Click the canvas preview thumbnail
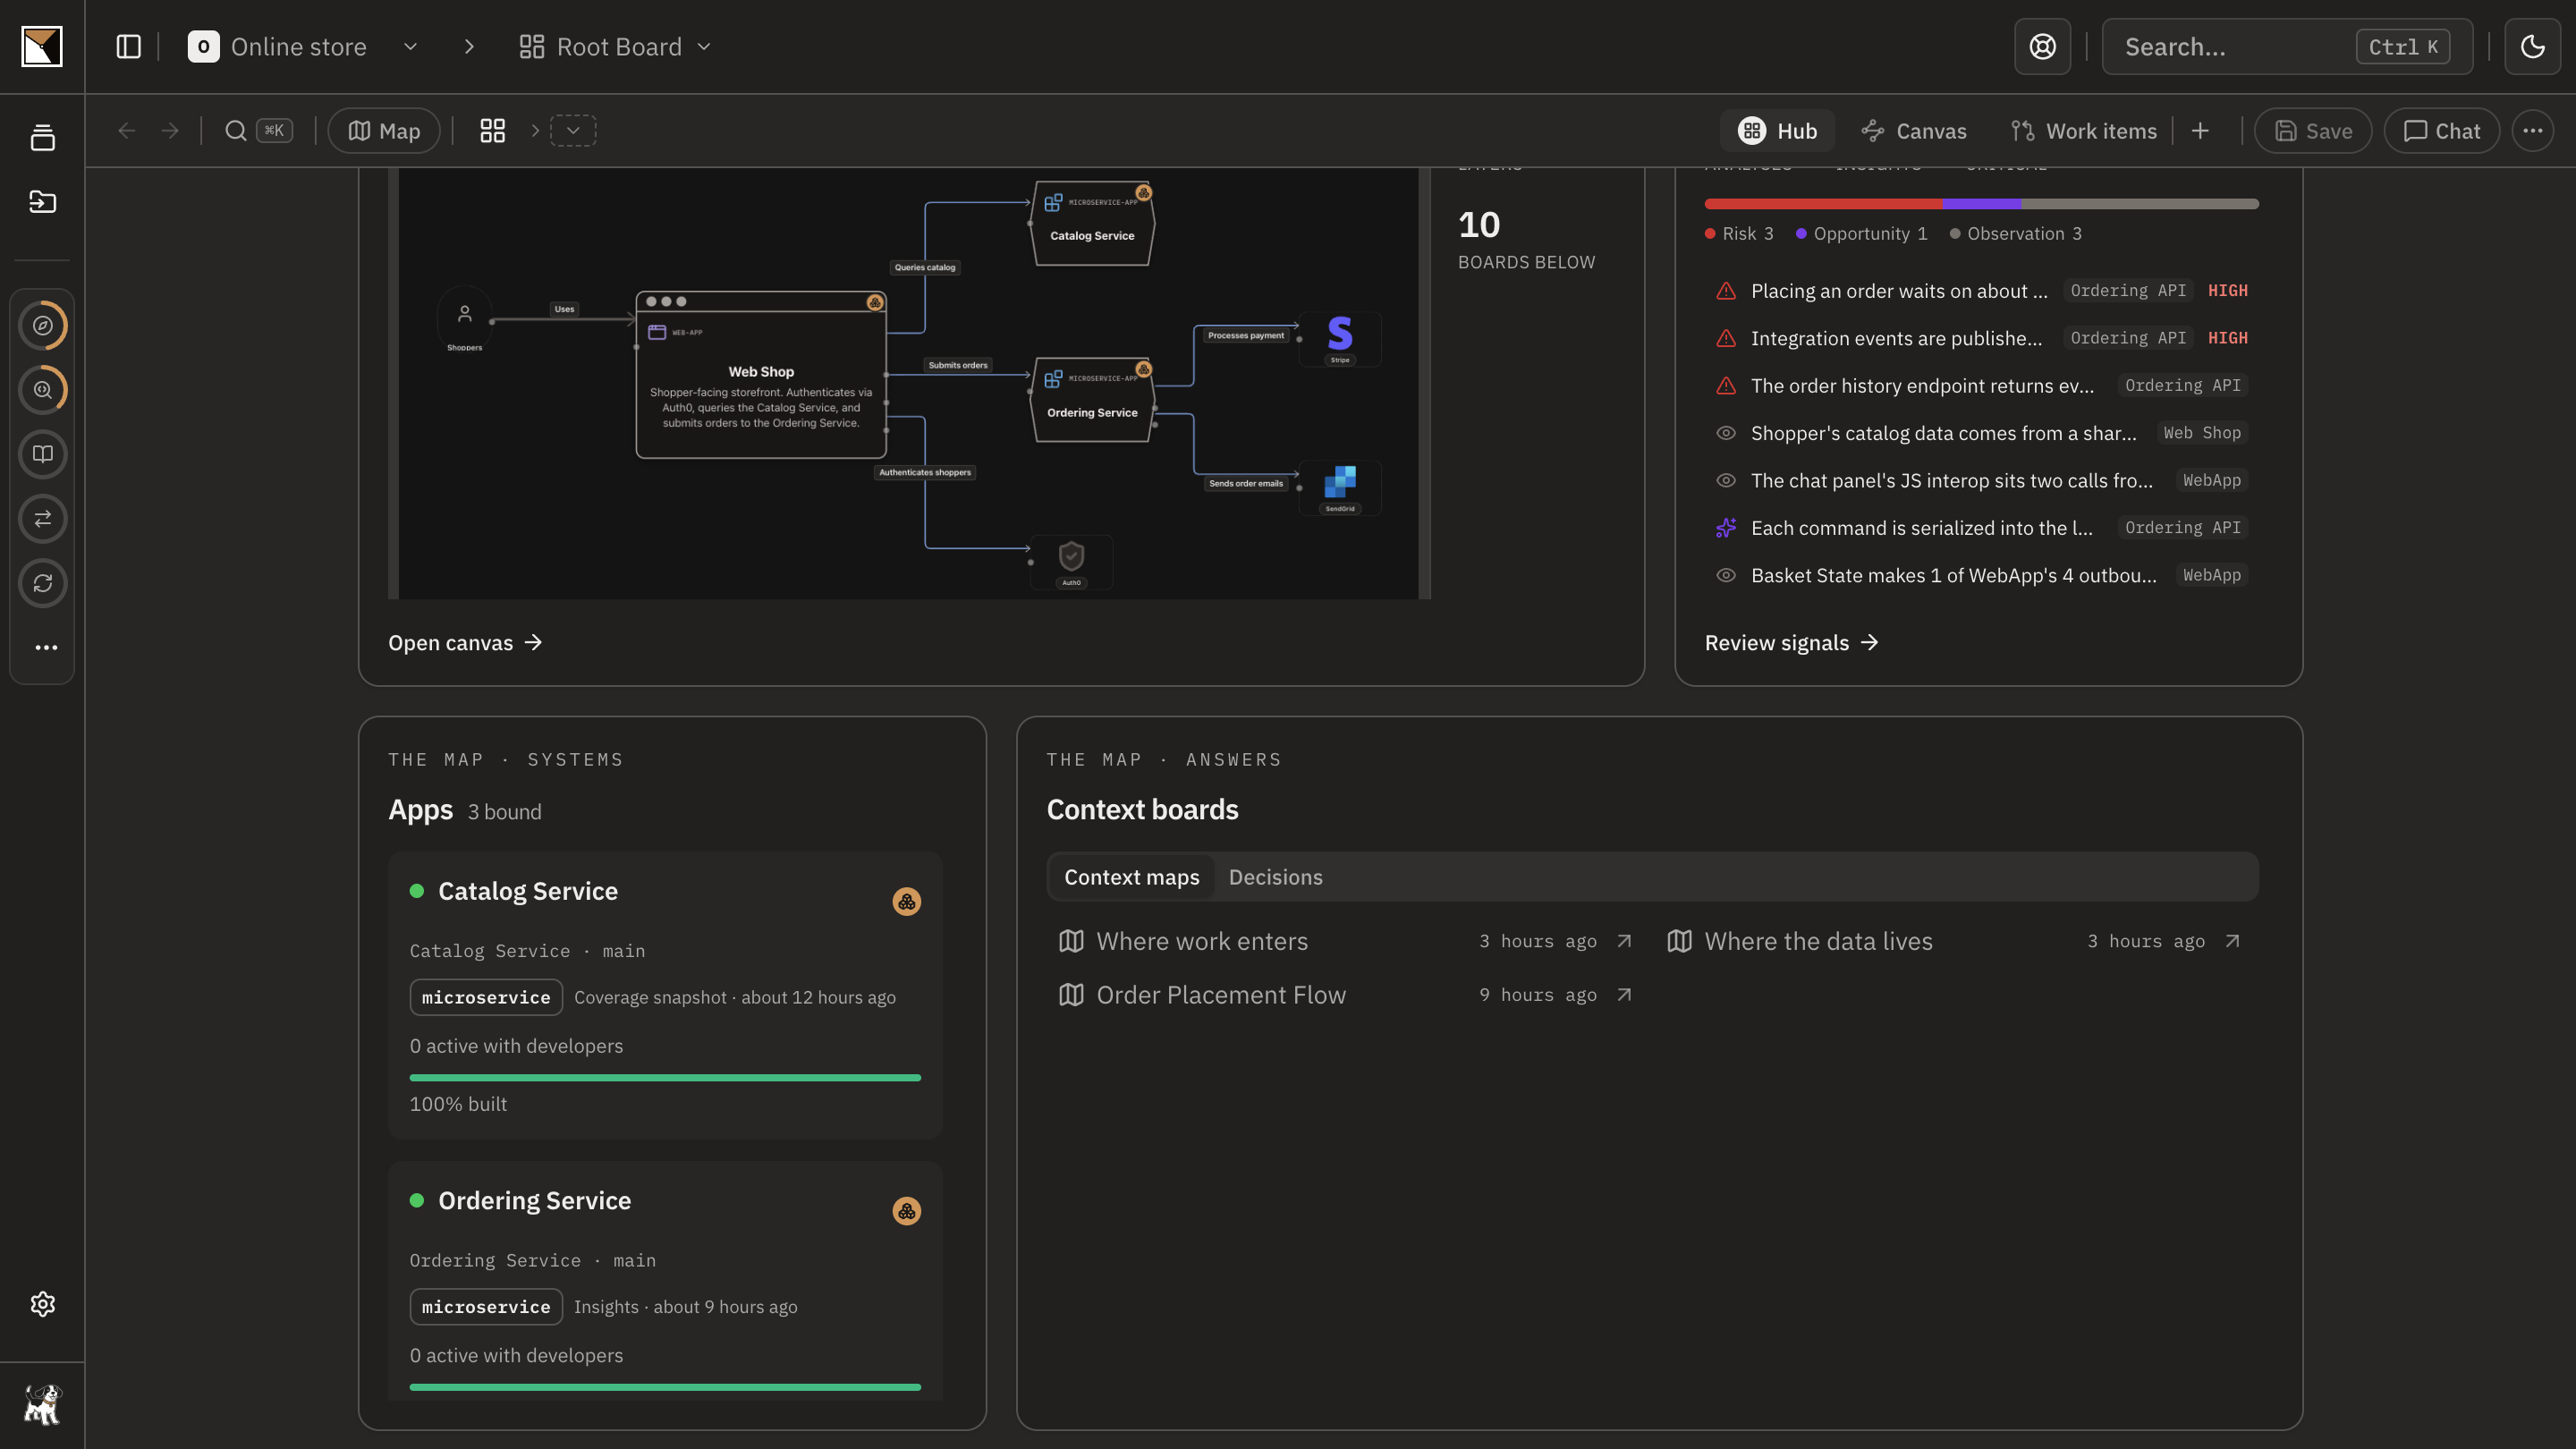2576x1449 pixels. pyautogui.click(x=909, y=383)
